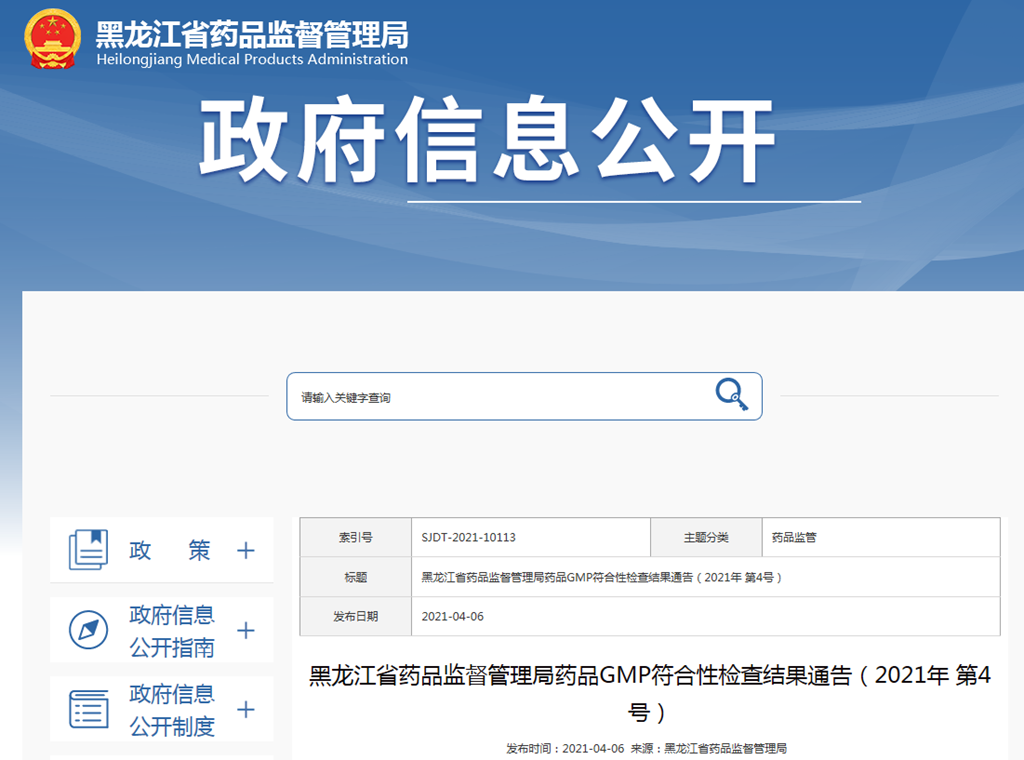Viewport: 1024px width, 760px height.
Task: Click the 标题 table label
Action: coord(355,577)
